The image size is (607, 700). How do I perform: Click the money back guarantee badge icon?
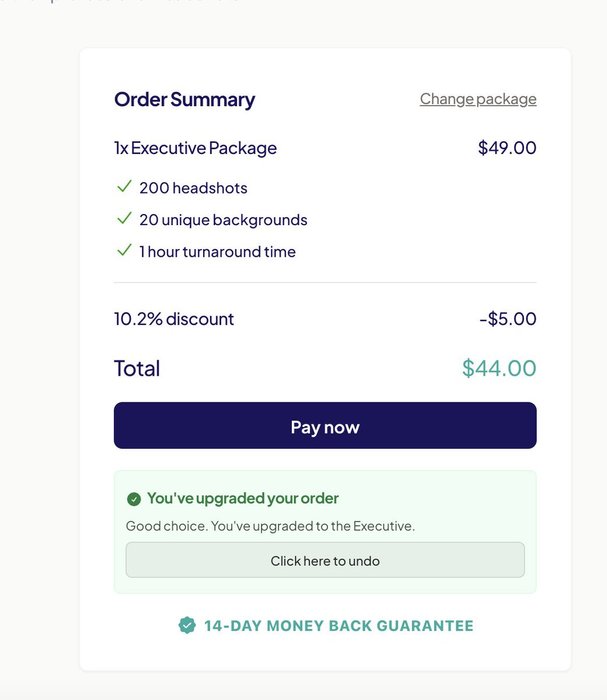186,625
